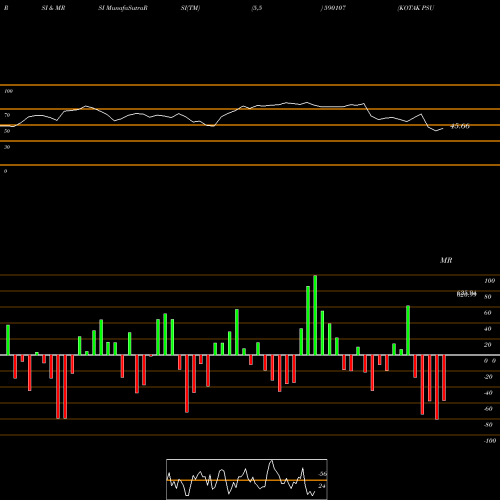Click the value '24' in the mini chart

coord(322,486)
